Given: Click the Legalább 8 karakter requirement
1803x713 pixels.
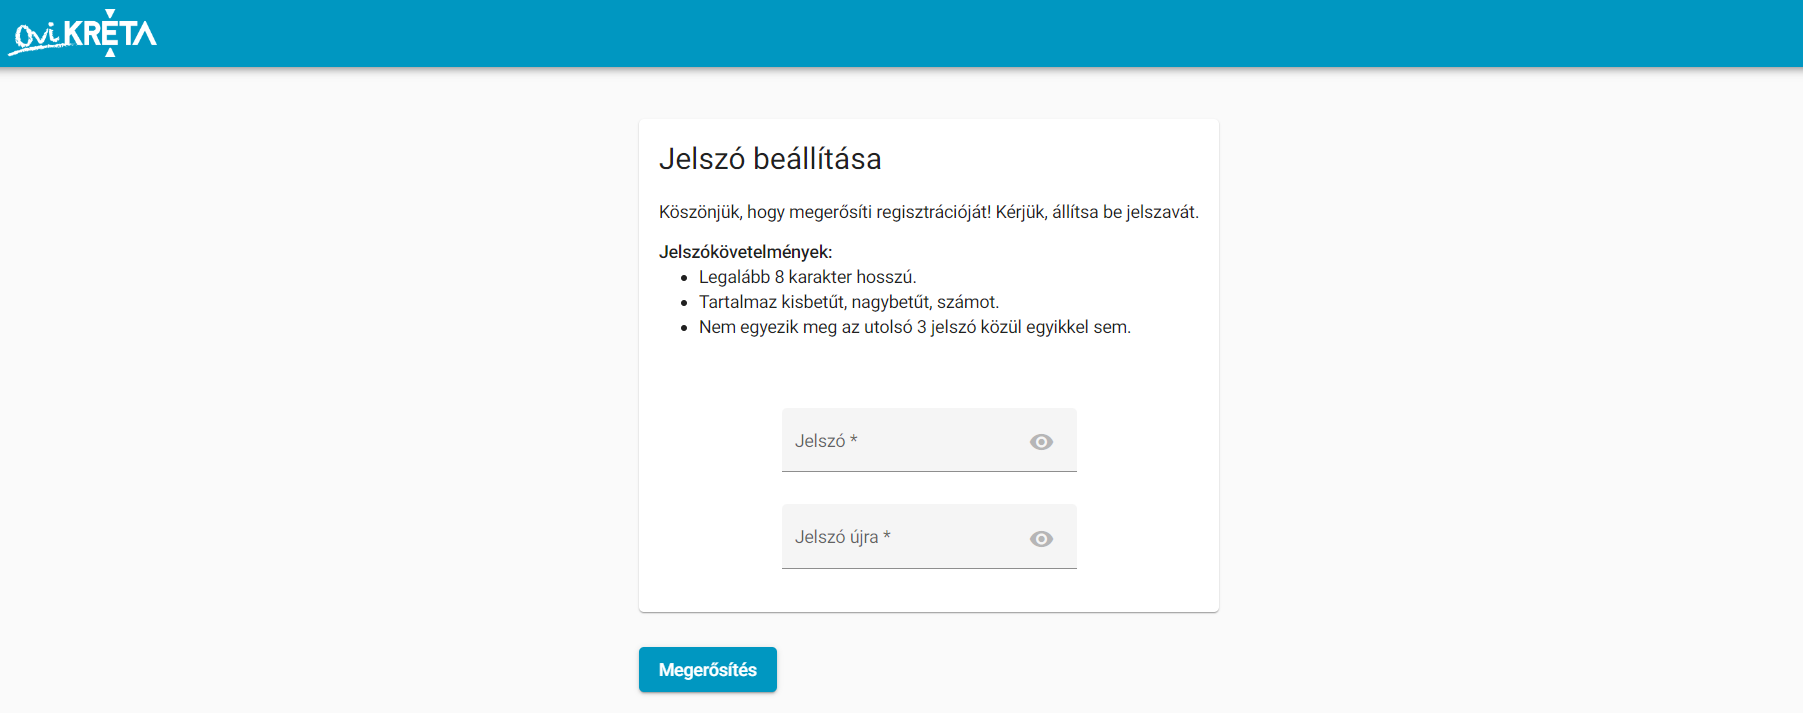Looking at the screenshot, I should 807,277.
